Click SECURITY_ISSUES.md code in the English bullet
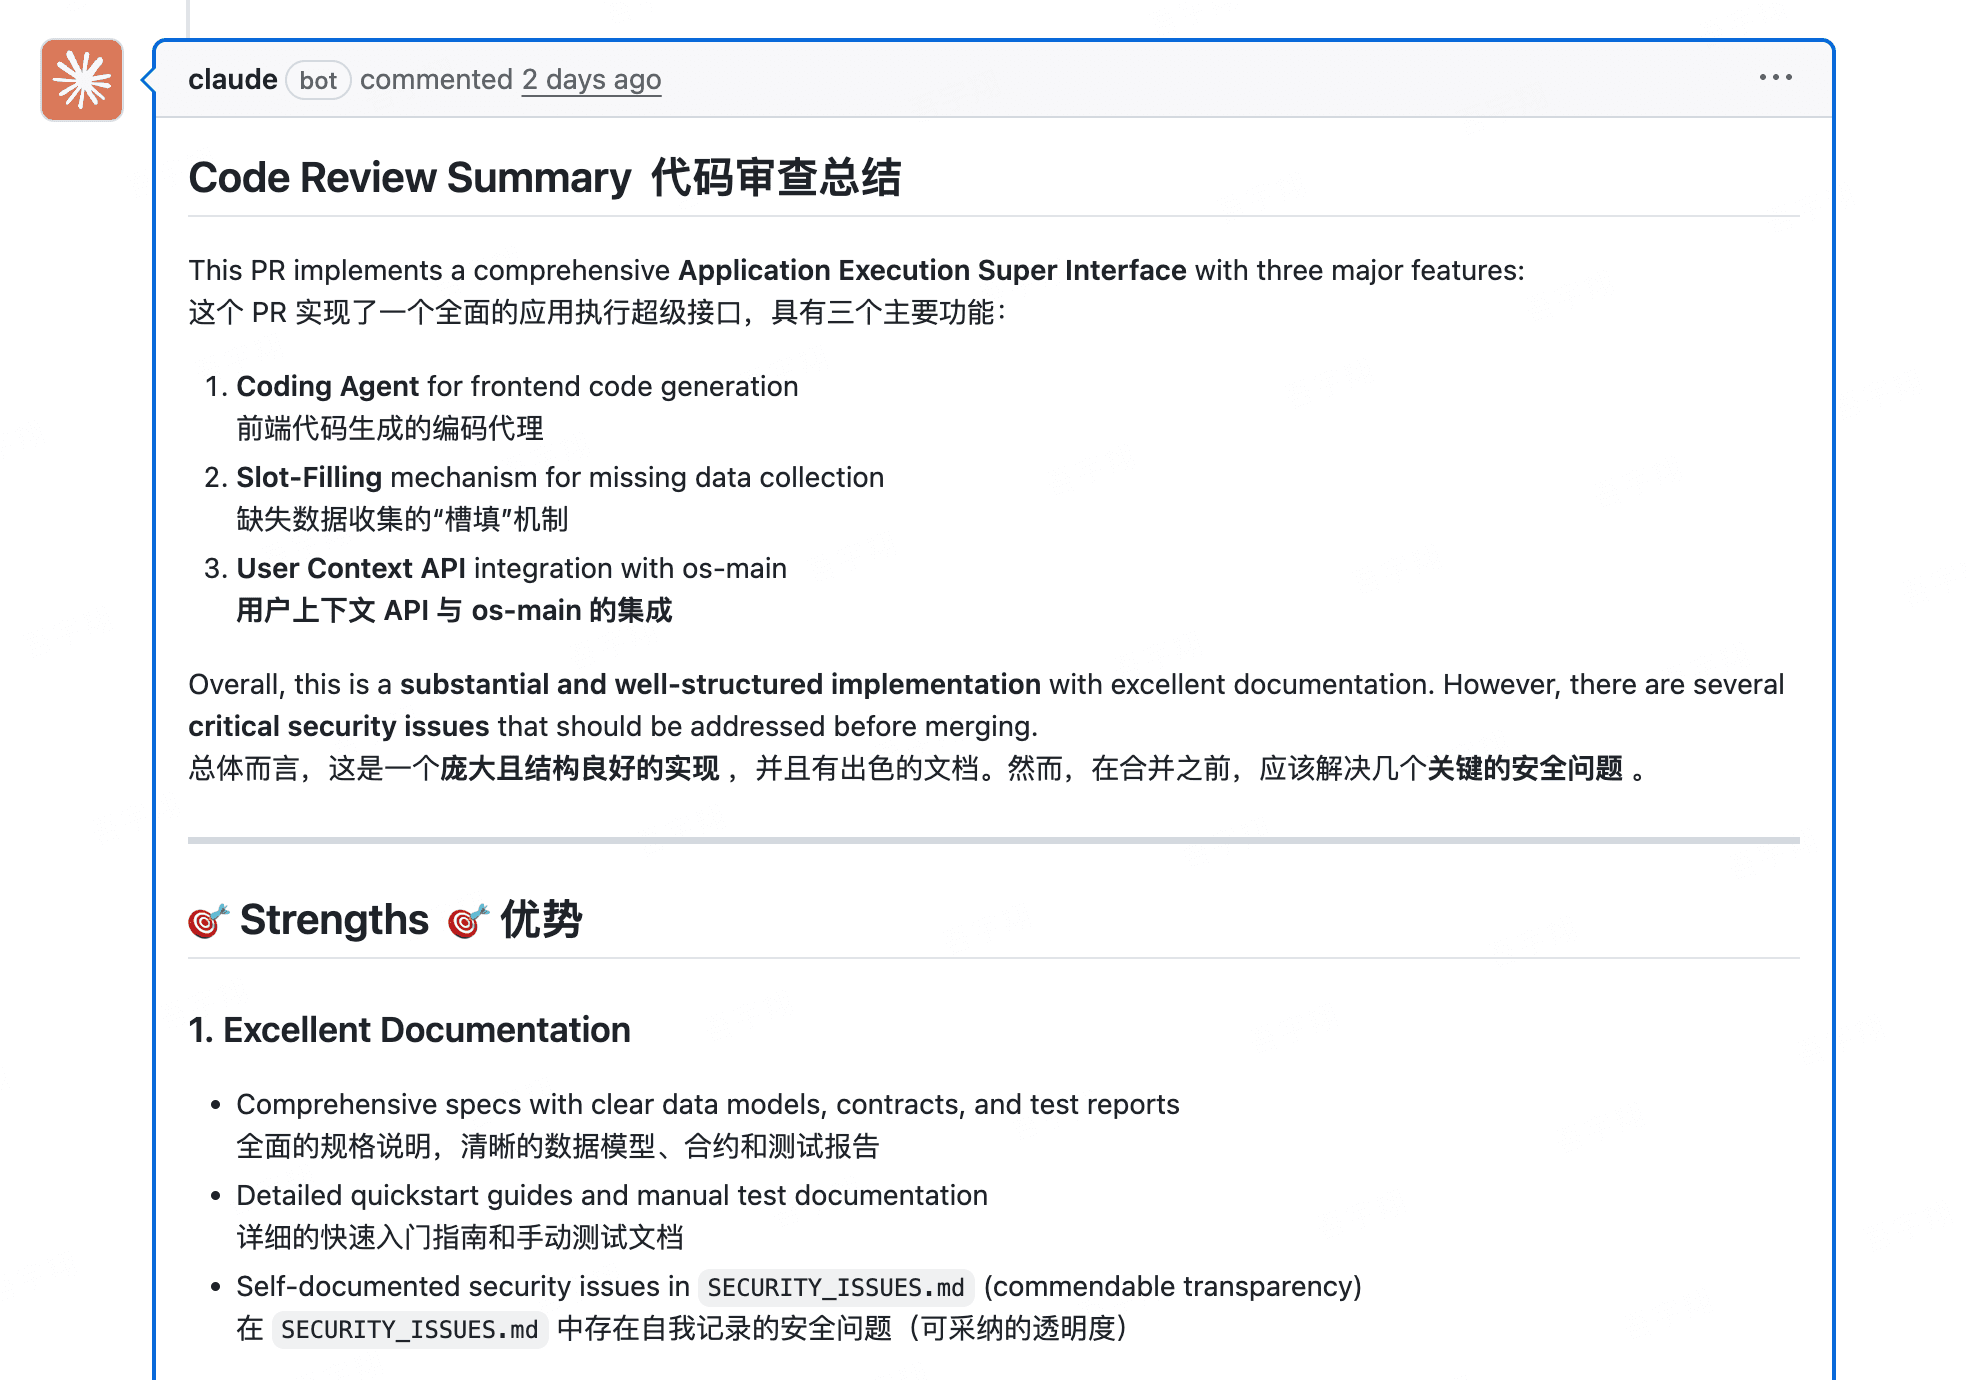This screenshot has height=1380, width=1968. [835, 1287]
